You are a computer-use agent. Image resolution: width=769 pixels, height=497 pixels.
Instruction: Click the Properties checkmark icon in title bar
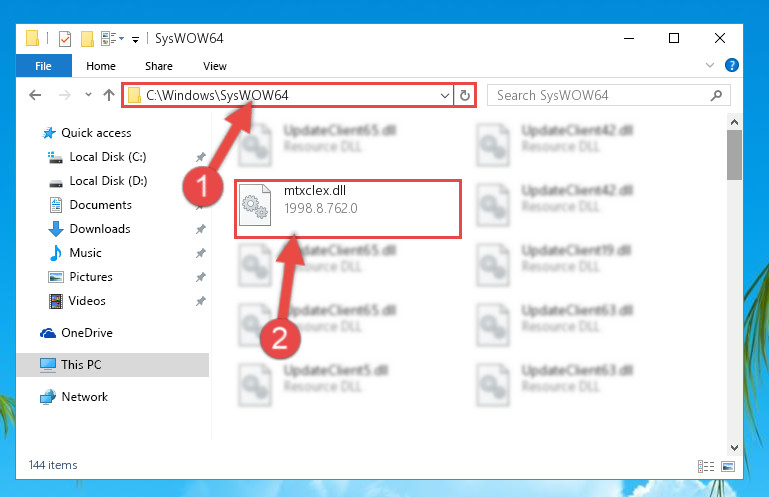point(64,38)
